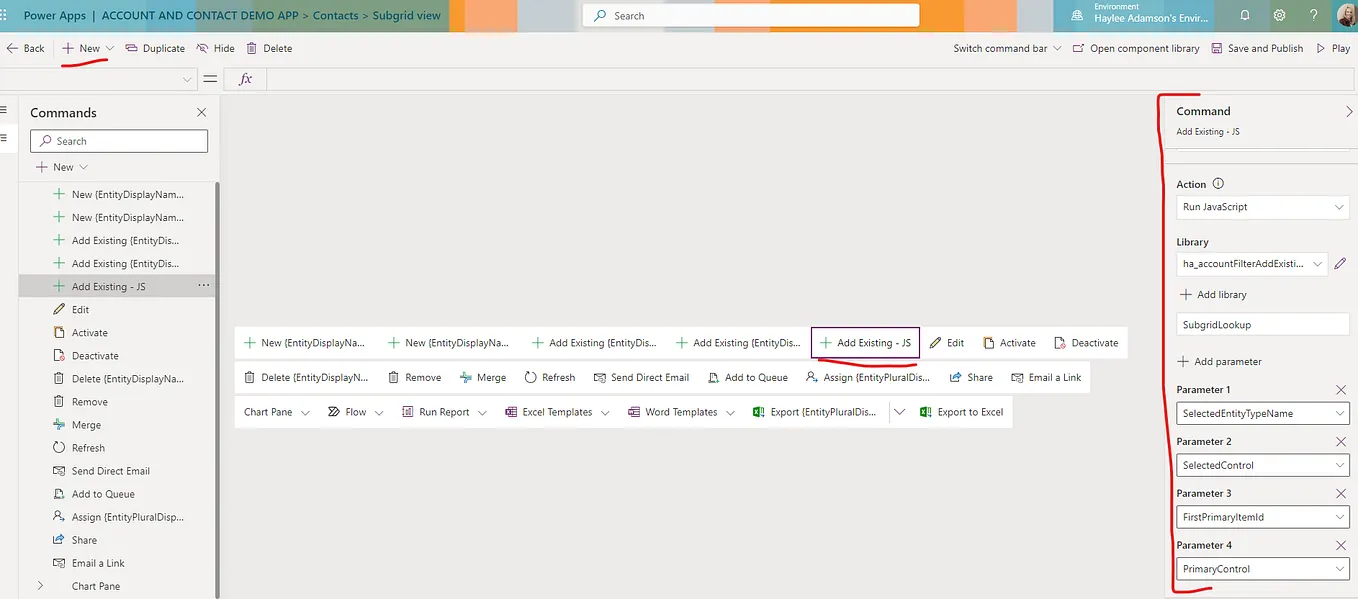
Task: Remove Parameter 1 with its X
Action: (x=1341, y=390)
